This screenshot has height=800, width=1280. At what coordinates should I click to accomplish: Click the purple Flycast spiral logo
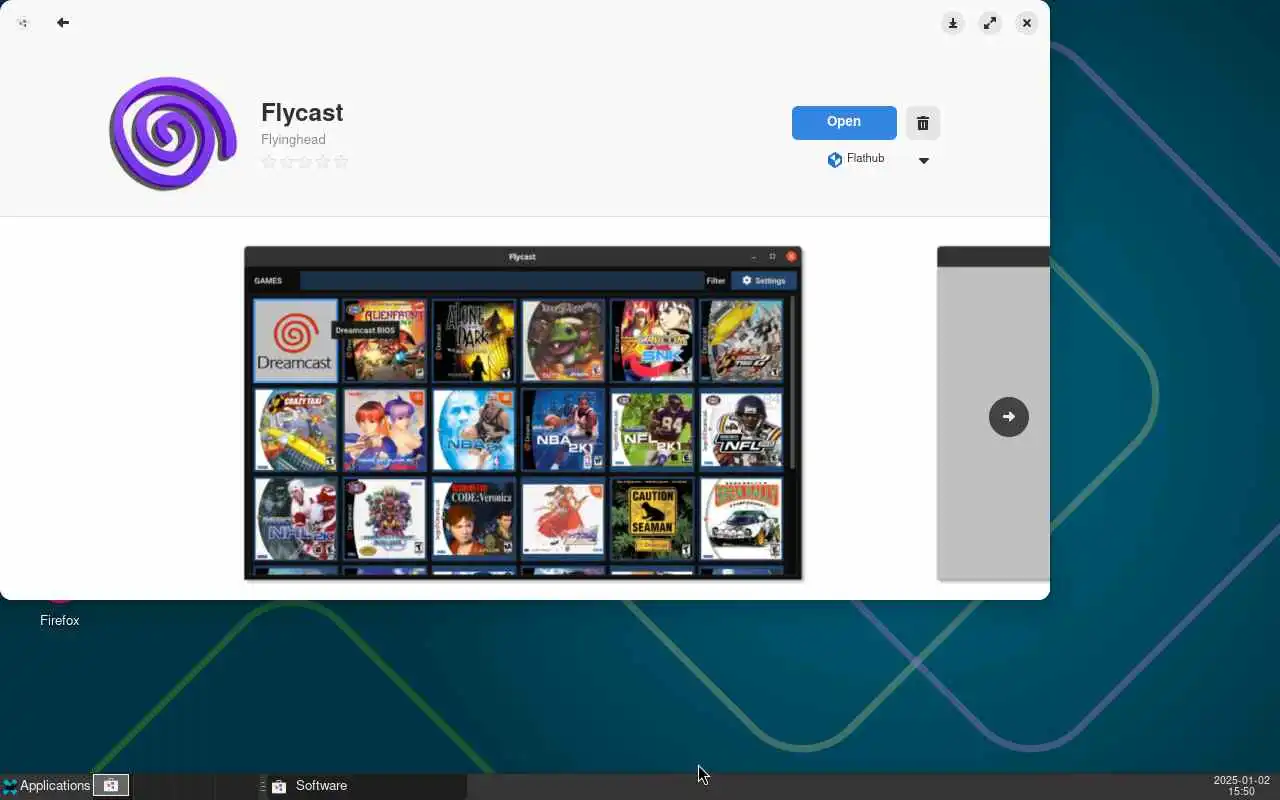173,133
